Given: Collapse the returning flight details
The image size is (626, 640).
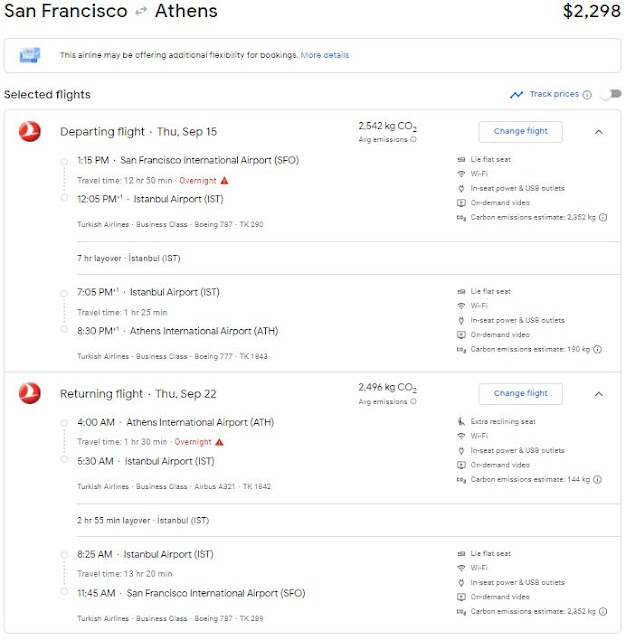Looking at the screenshot, I should [598, 393].
